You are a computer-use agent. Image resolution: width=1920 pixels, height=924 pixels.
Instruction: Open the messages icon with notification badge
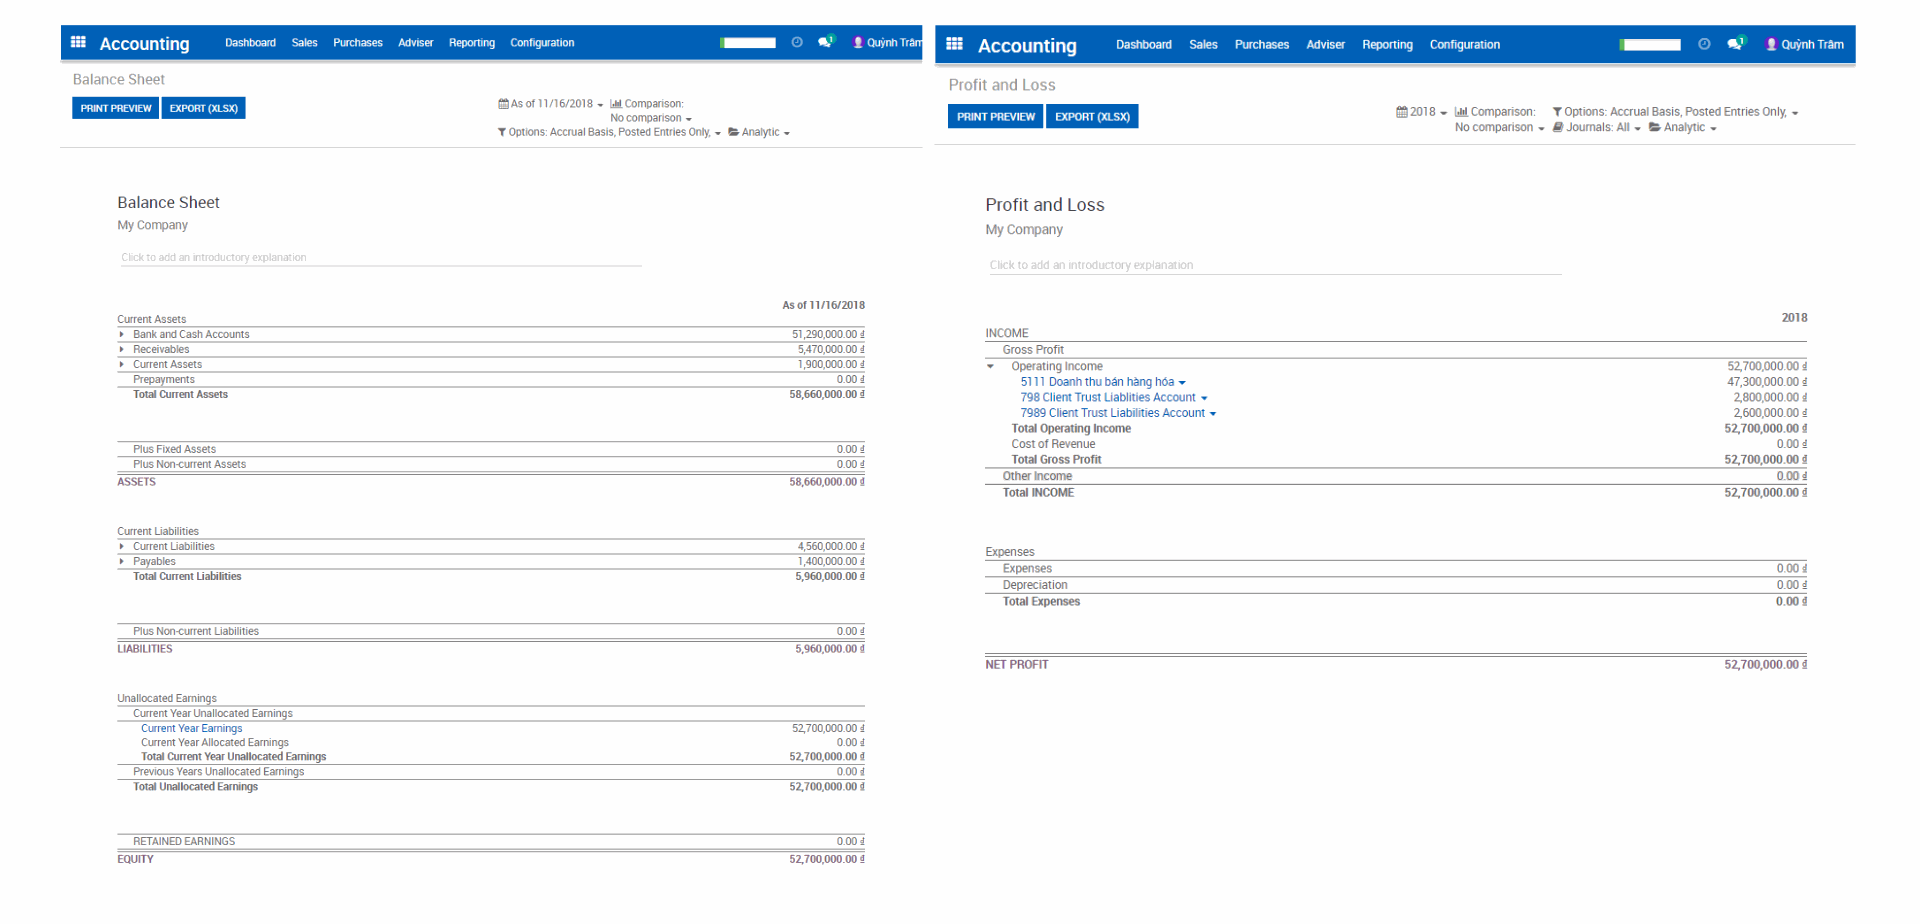(x=823, y=41)
